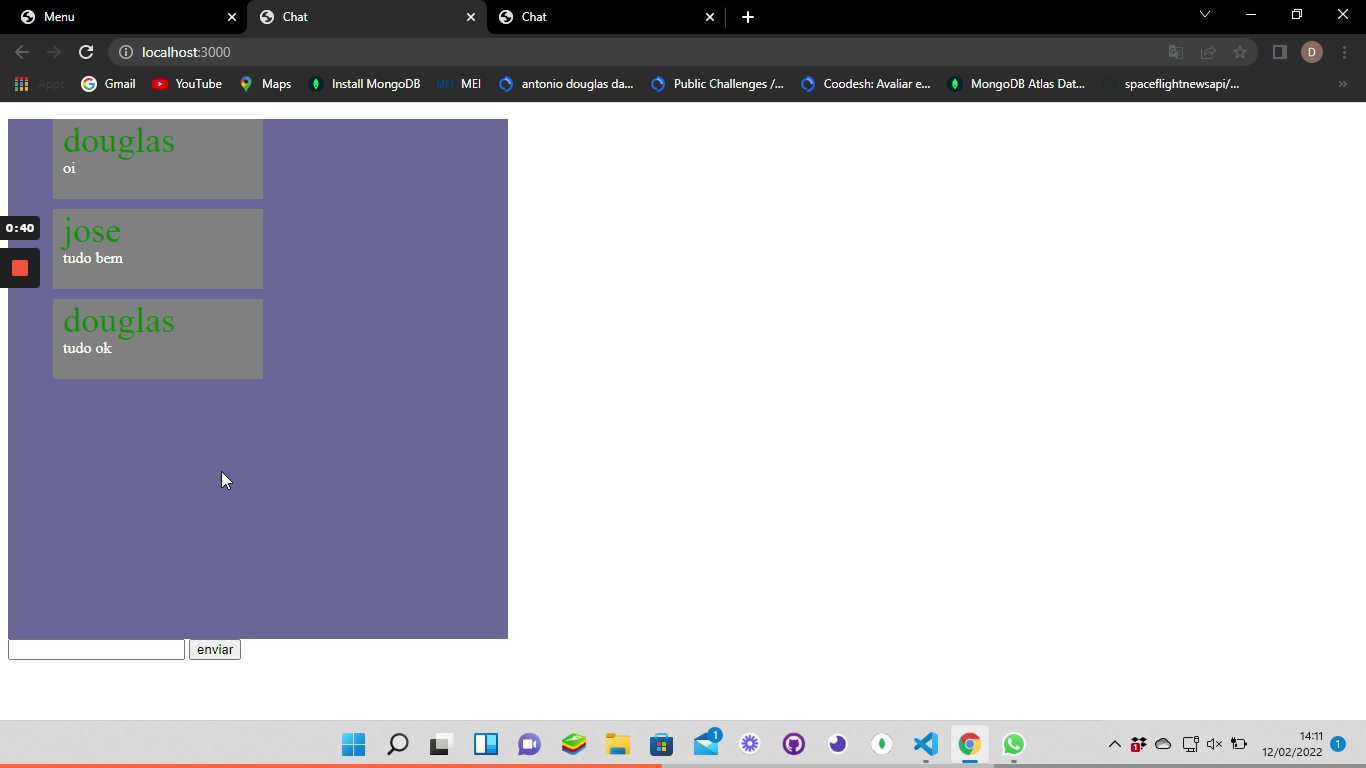1366x768 pixels.
Task: Switch to the third Chat tab
Action: click(x=600, y=17)
